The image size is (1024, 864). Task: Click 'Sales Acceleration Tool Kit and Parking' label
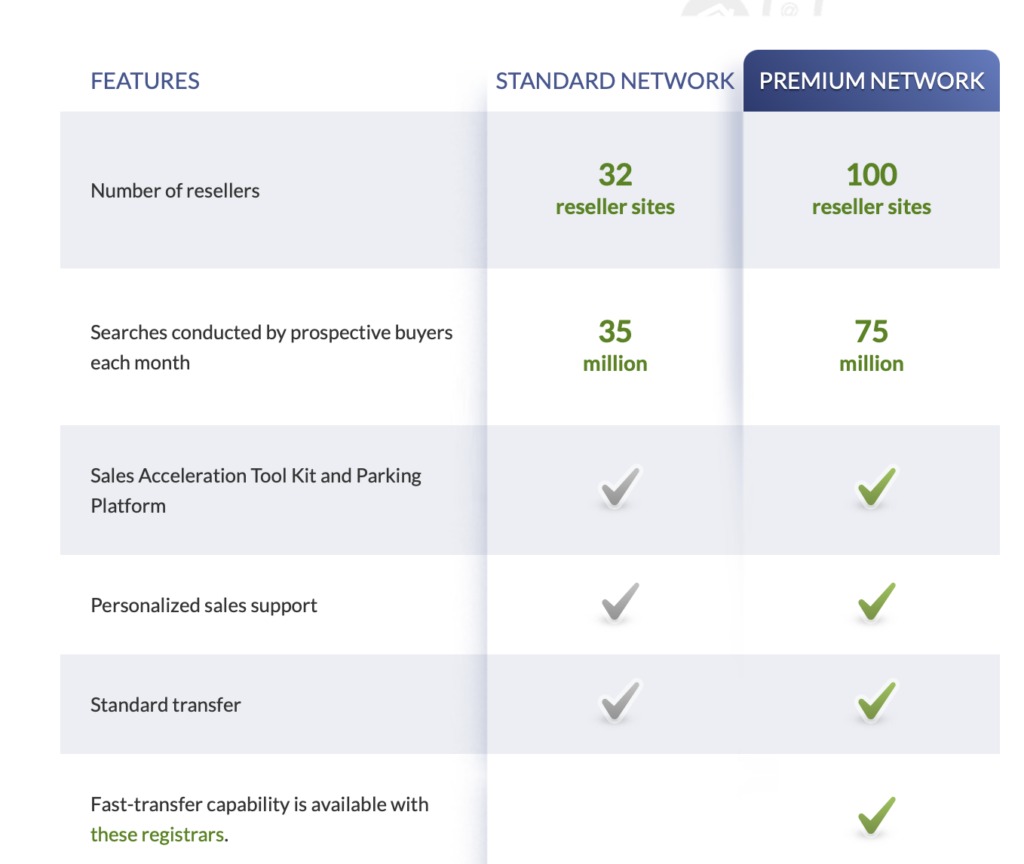[256, 475]
